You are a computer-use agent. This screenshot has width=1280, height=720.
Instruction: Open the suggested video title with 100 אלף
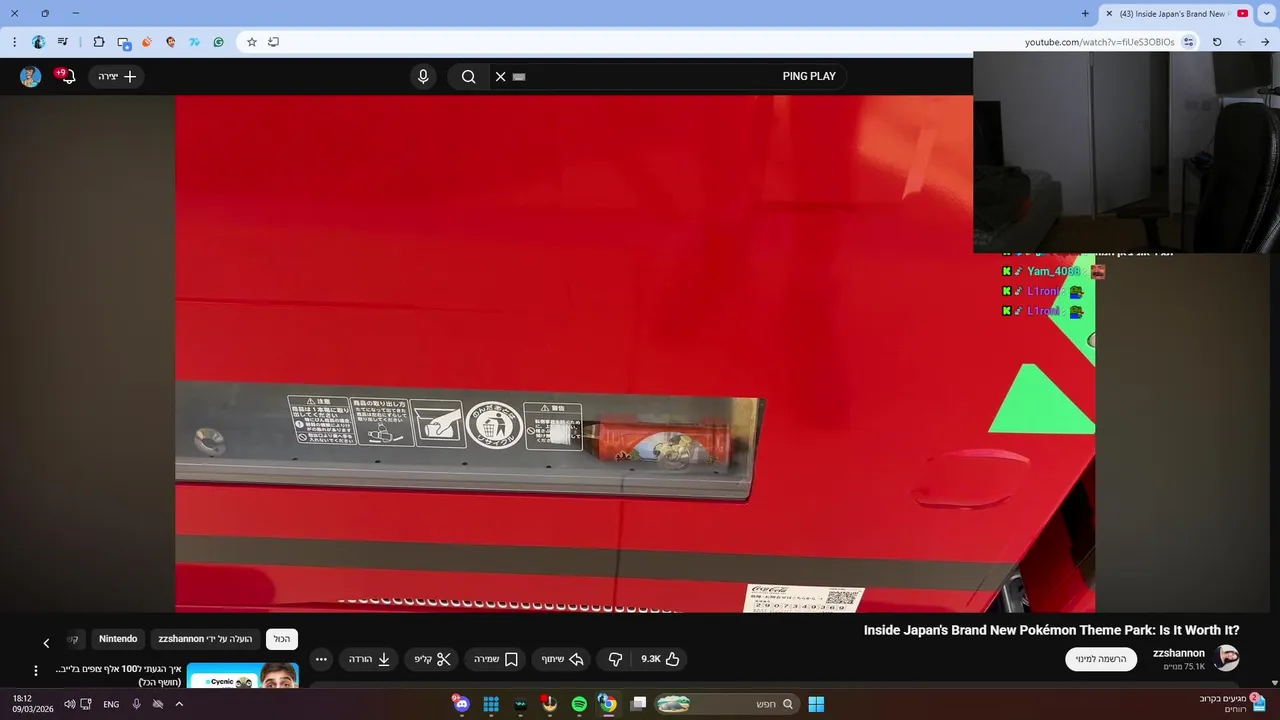point(118,675)
